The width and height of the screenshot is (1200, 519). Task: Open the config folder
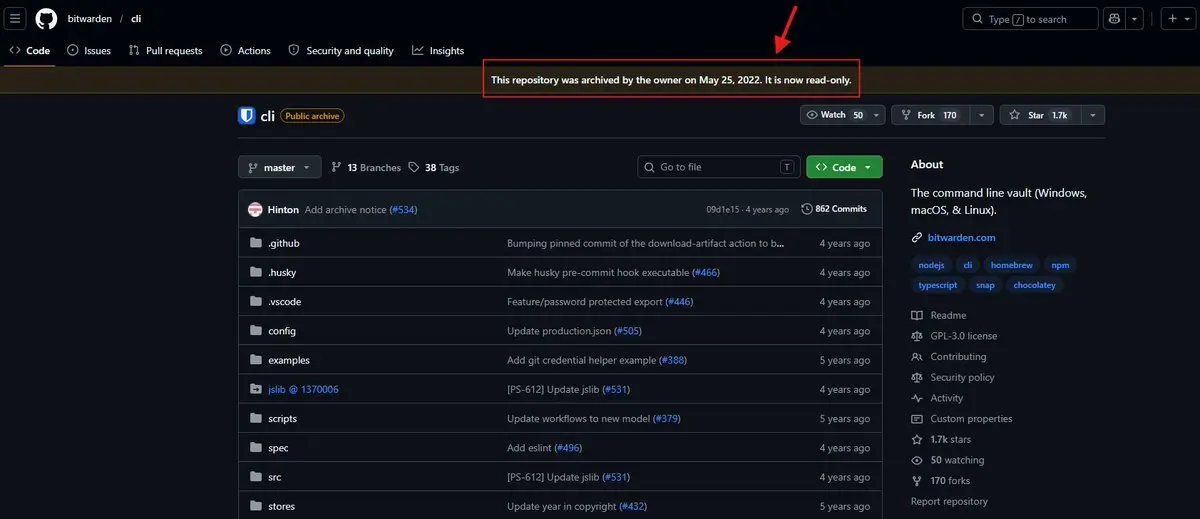pos(282,331)
